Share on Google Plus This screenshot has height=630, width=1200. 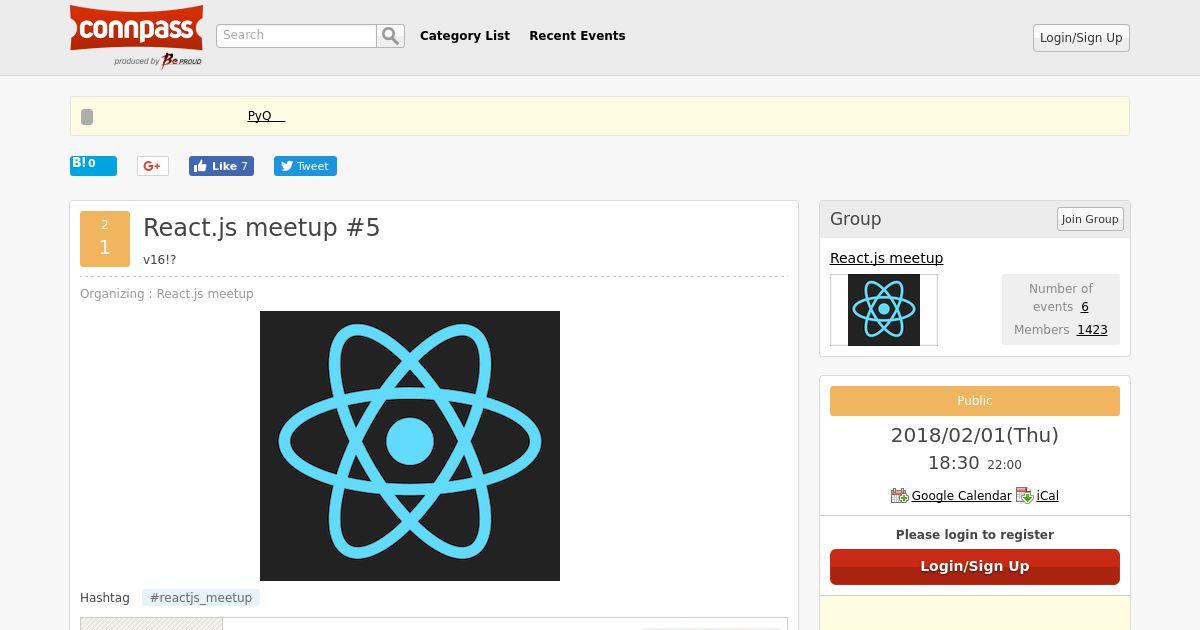click(153, 166)
